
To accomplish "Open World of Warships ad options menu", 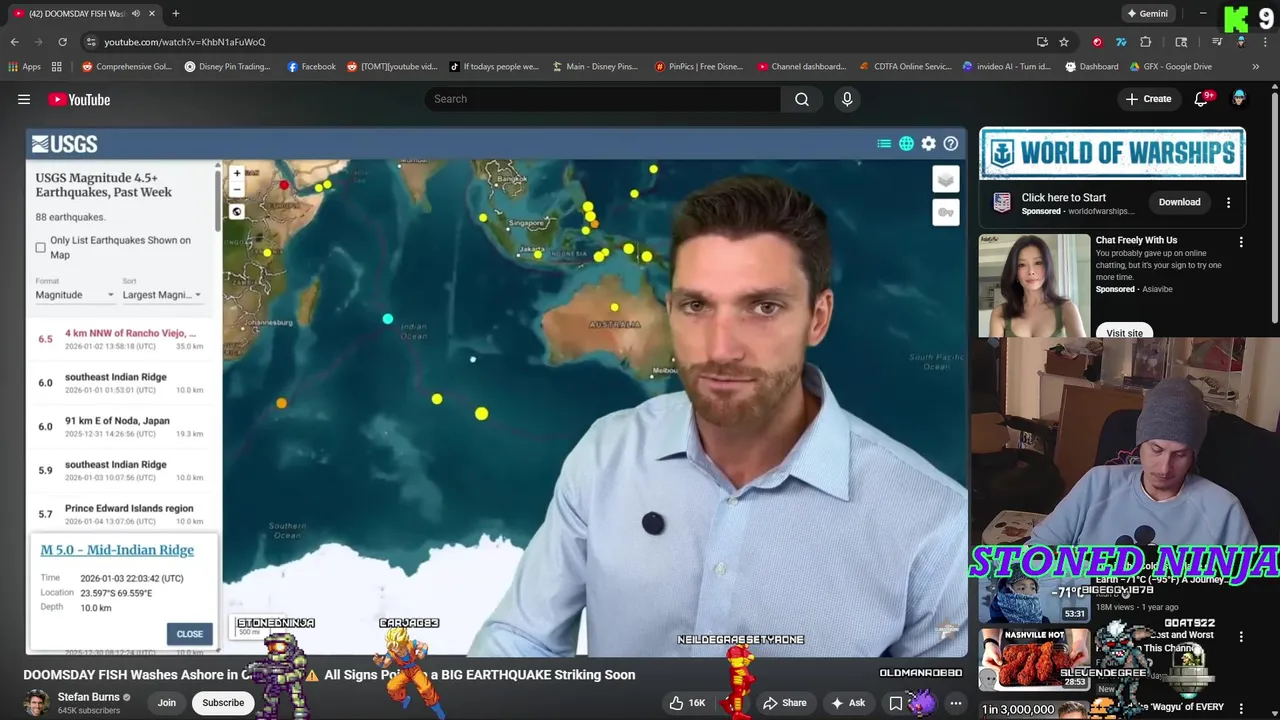I will point(1228,202).
